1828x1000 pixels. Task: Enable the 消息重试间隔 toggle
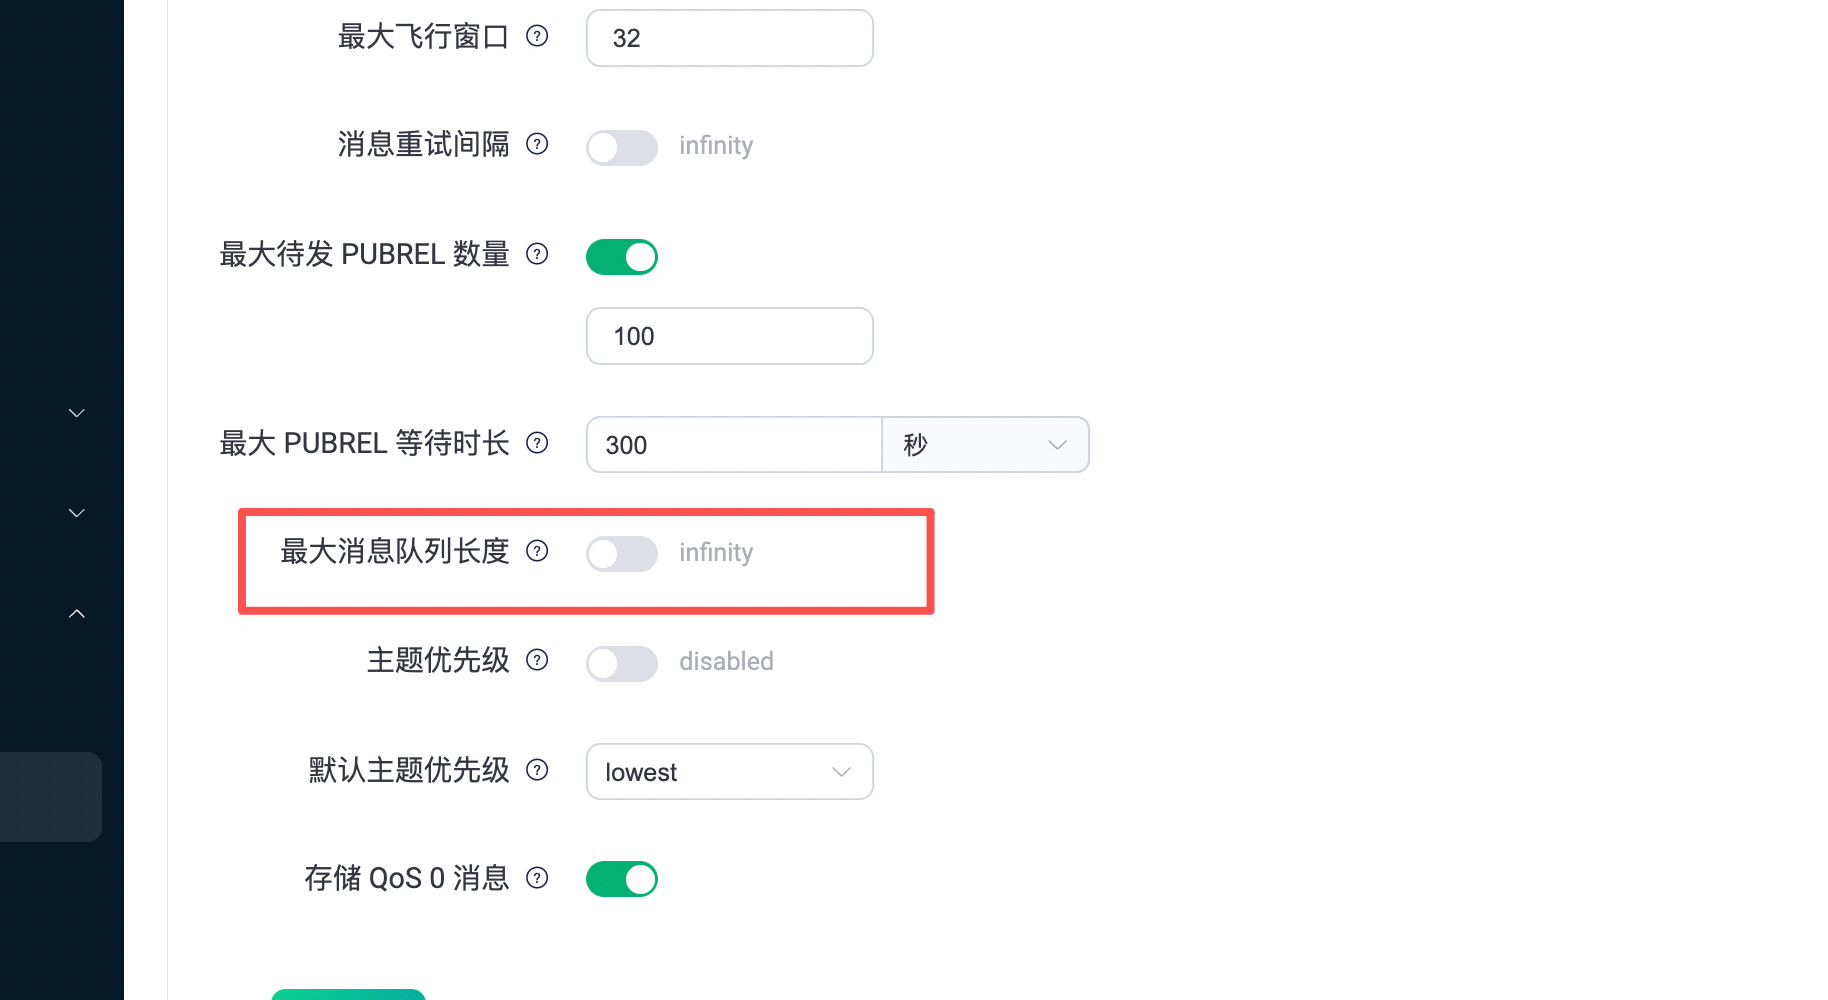tap(621, 148)
